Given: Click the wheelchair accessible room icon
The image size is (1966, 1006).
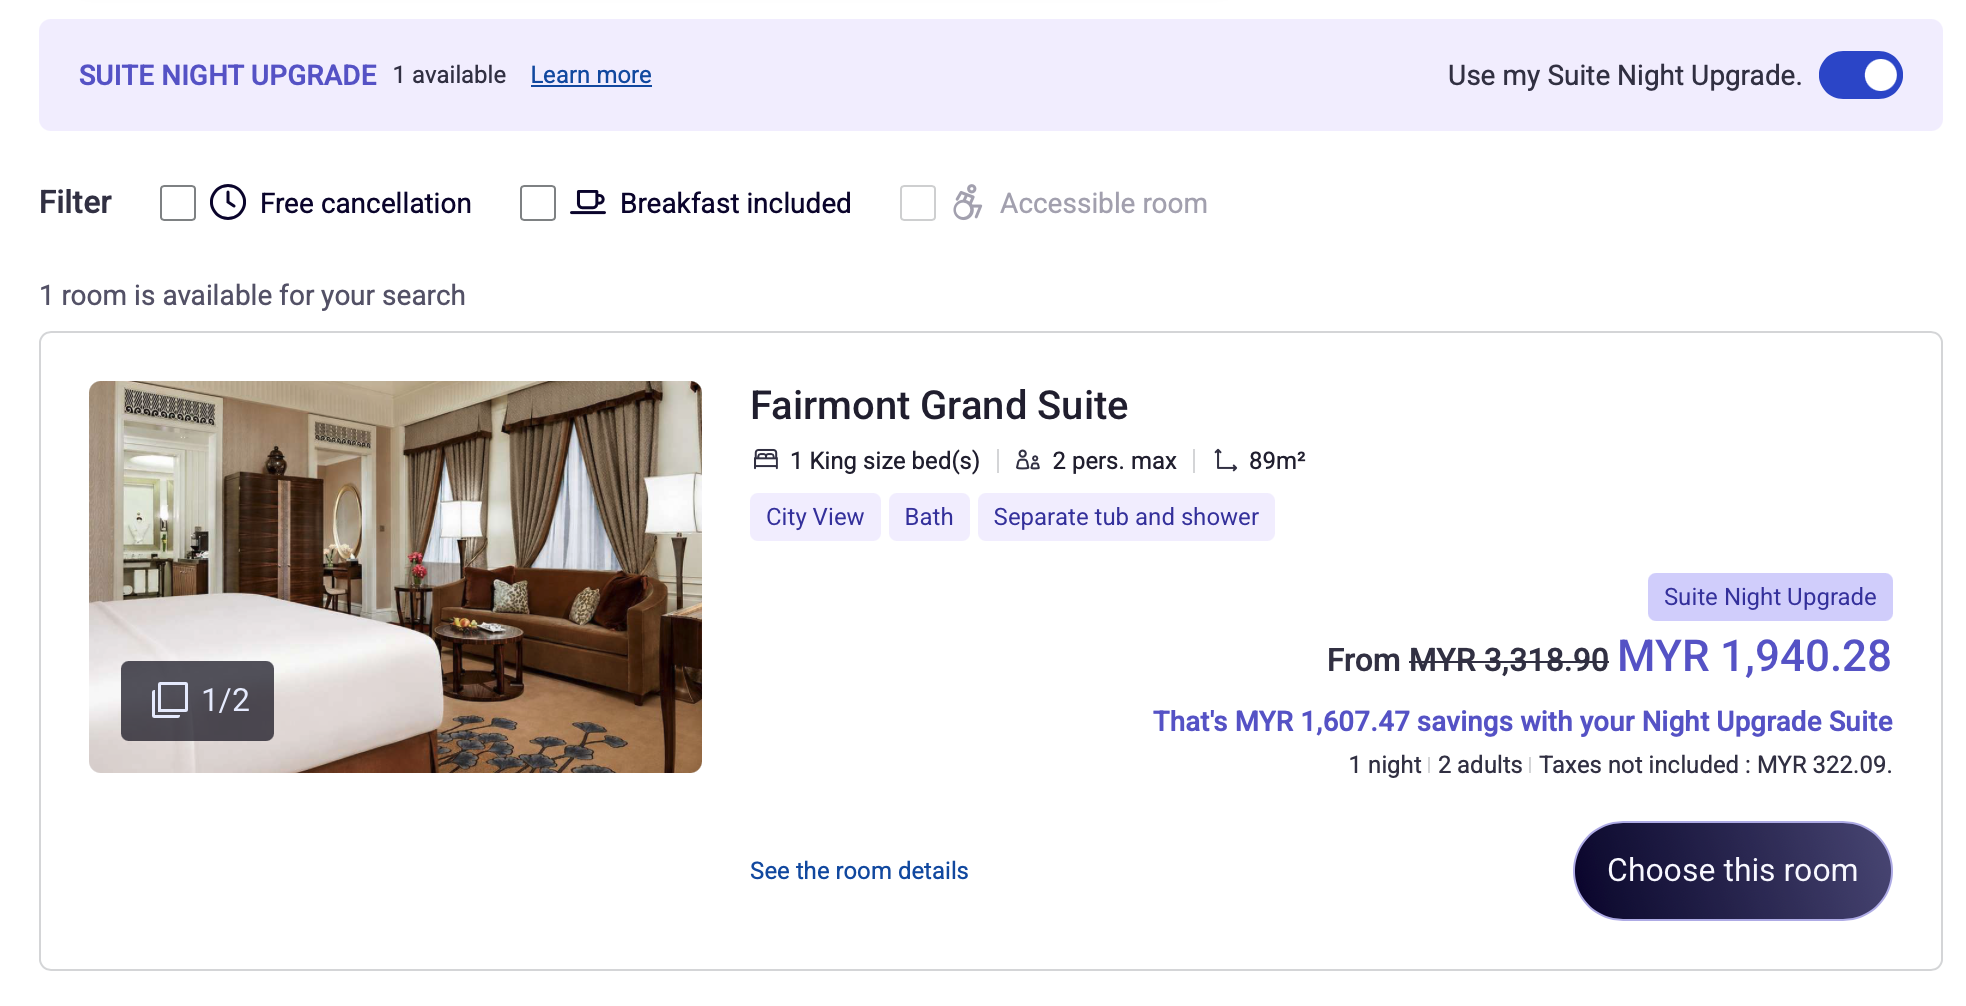Looking at the screenshot, I should coord(967,202).
